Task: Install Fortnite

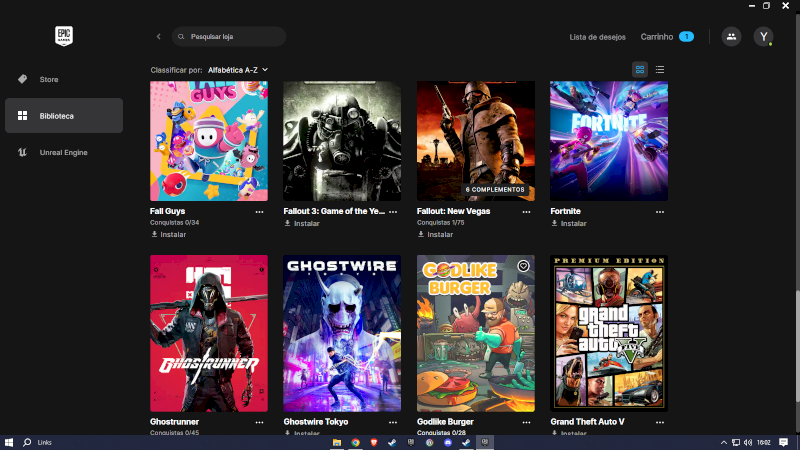Action: pos(569,223)
